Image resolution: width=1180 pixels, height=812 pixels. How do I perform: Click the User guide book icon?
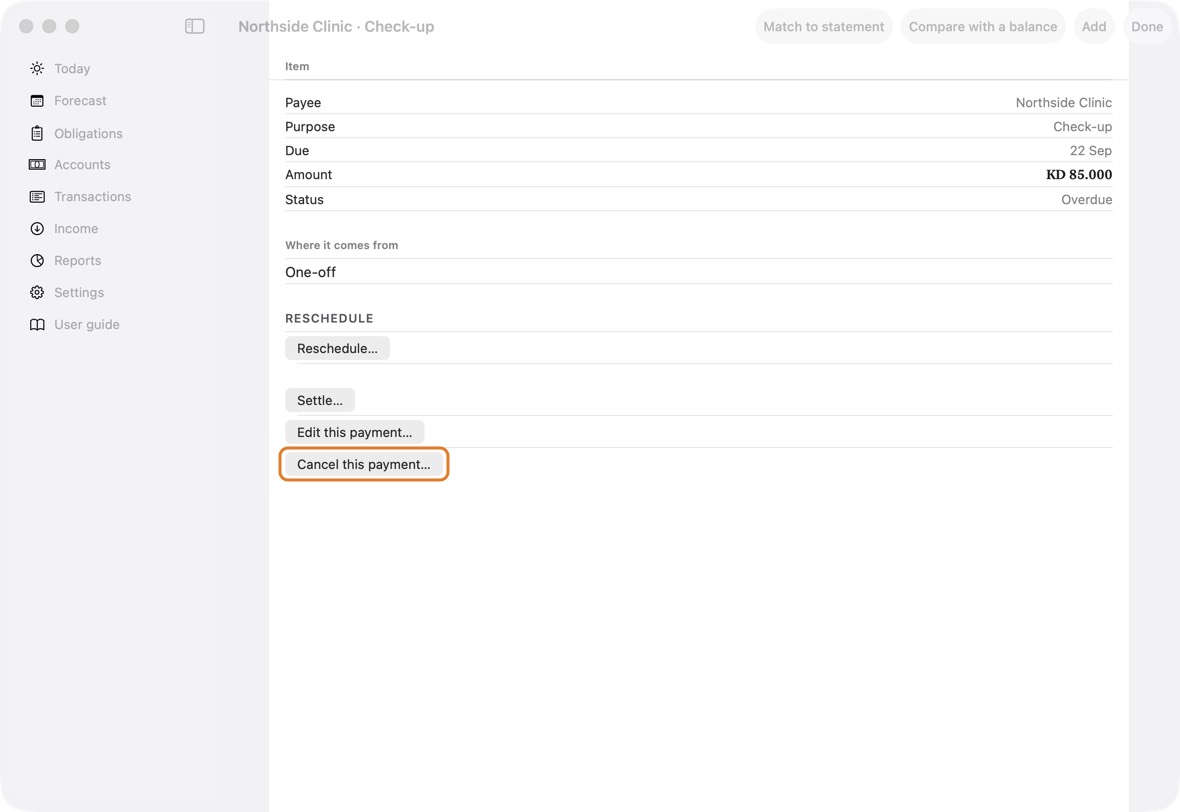click(37, 324)
